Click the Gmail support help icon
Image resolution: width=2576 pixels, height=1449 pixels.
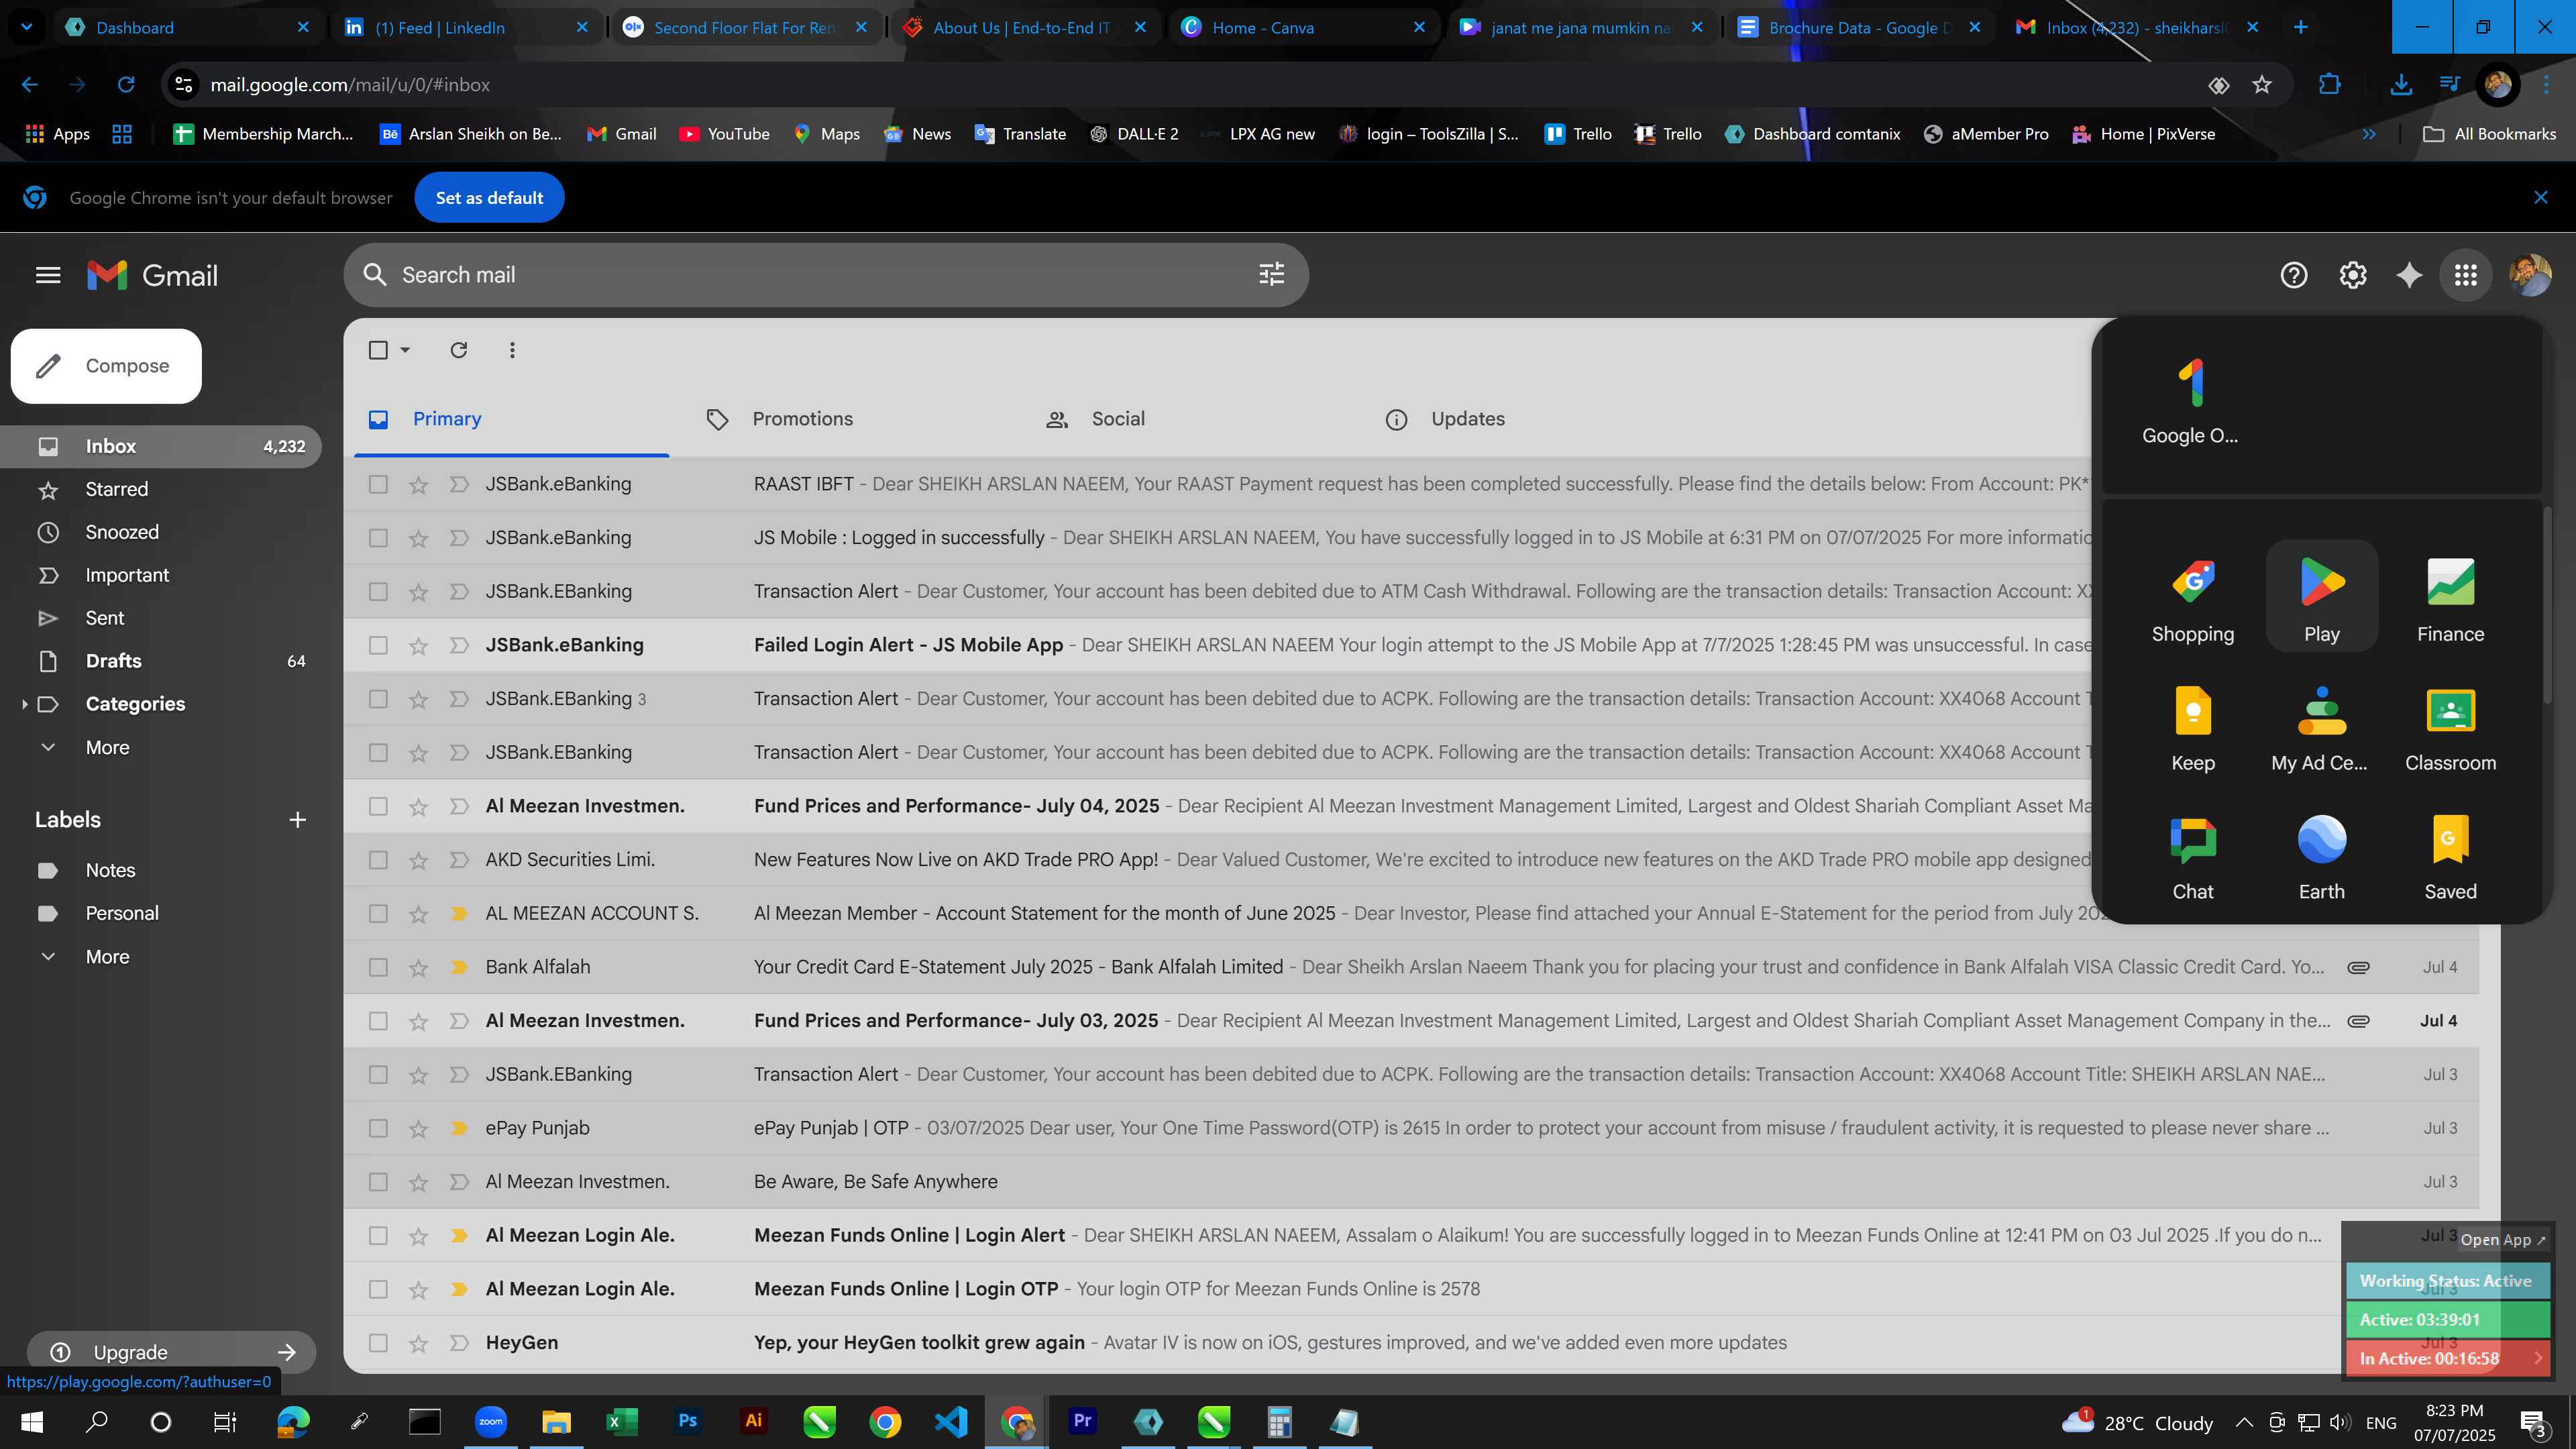2293,275
